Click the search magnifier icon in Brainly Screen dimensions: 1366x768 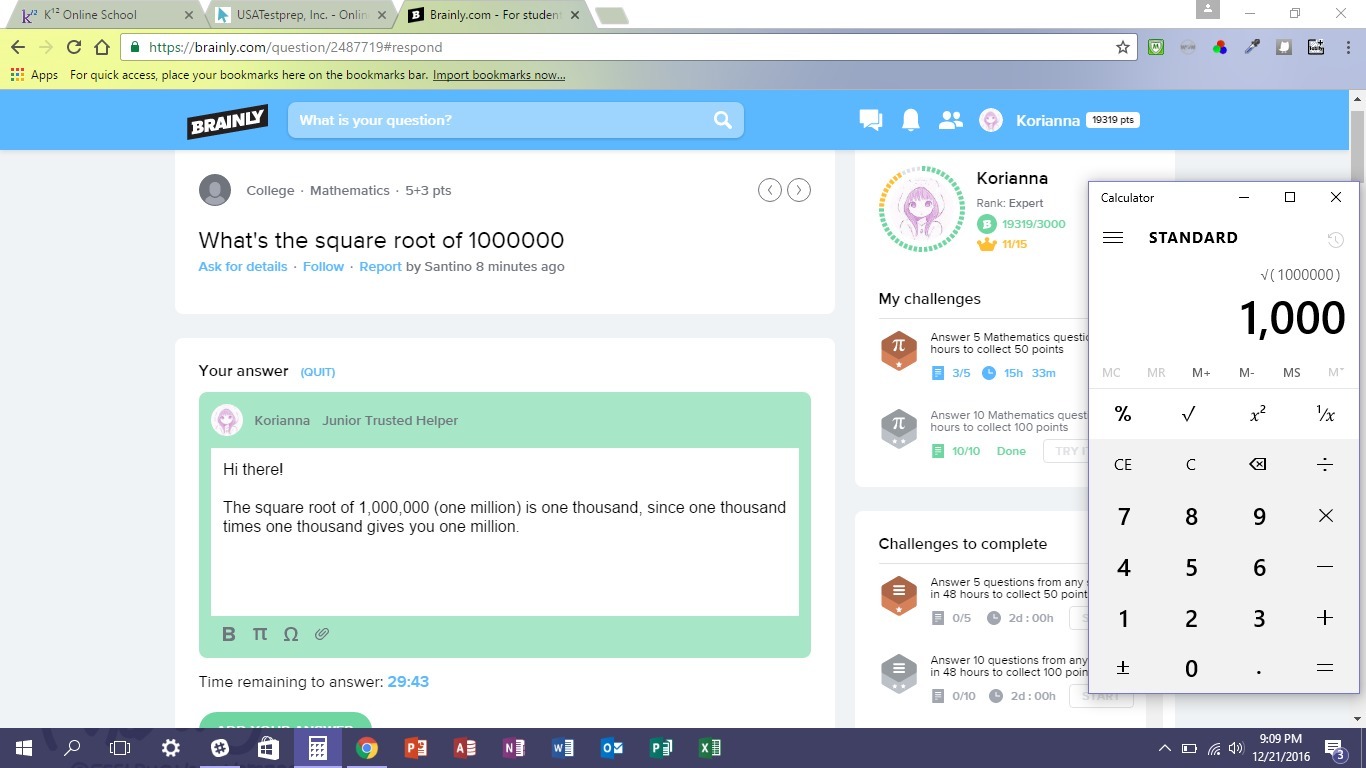click(x=723, y=120)
